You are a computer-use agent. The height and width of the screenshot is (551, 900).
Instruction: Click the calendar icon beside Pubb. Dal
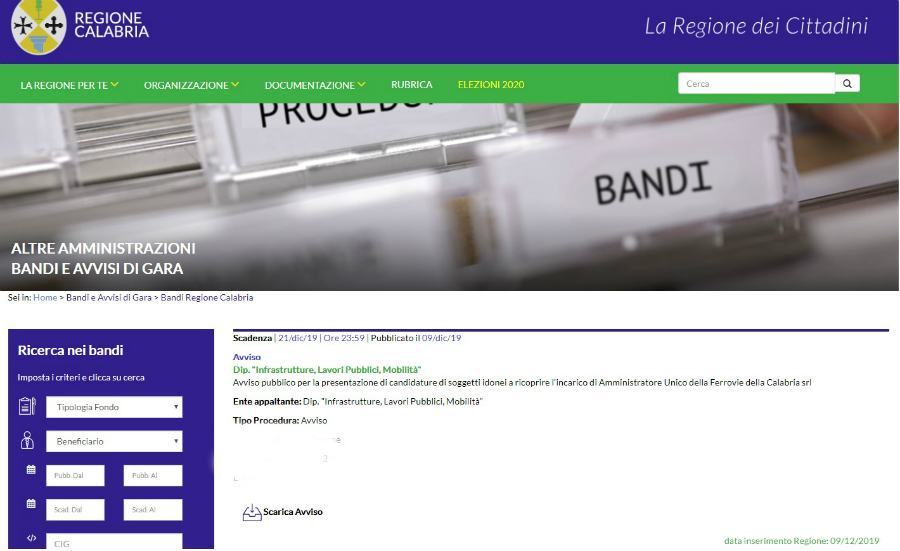tap(31, 469)
